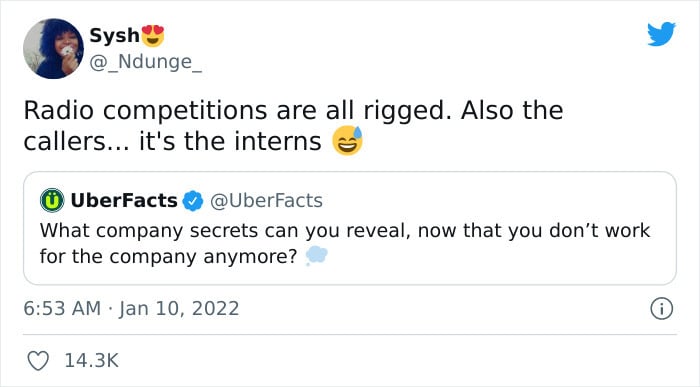
Task: Click the Twitter bird logo
Action: pyautogui.click(x=661, y=34)
